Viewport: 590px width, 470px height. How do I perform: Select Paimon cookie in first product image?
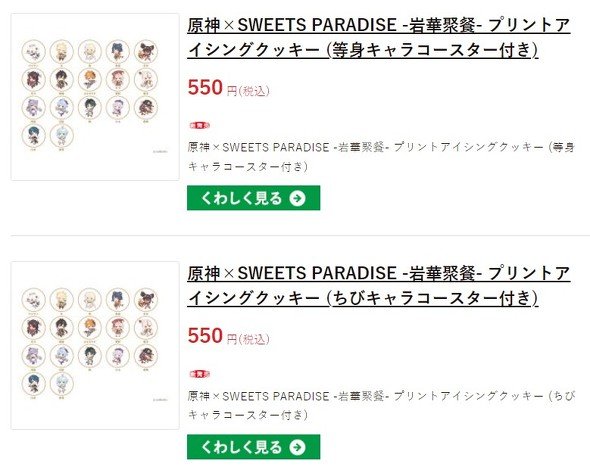tap(33, 52)
